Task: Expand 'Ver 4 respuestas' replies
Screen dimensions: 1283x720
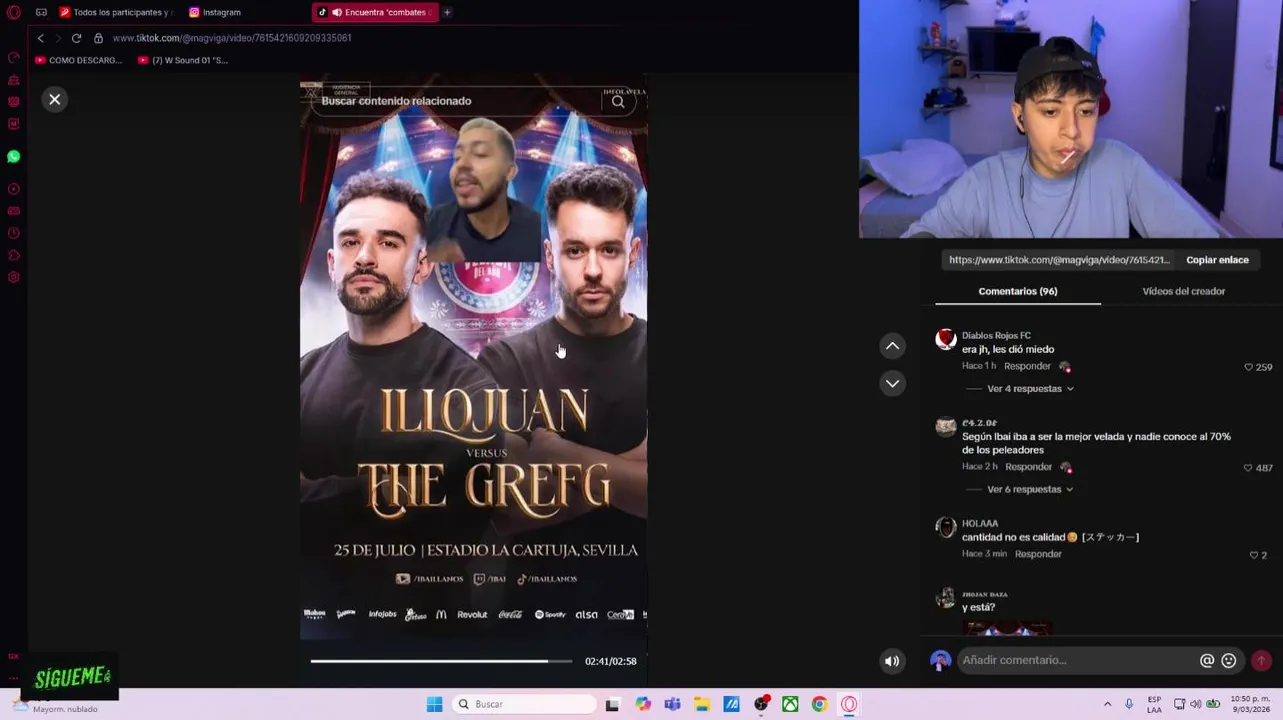Action: (1030, 389)
